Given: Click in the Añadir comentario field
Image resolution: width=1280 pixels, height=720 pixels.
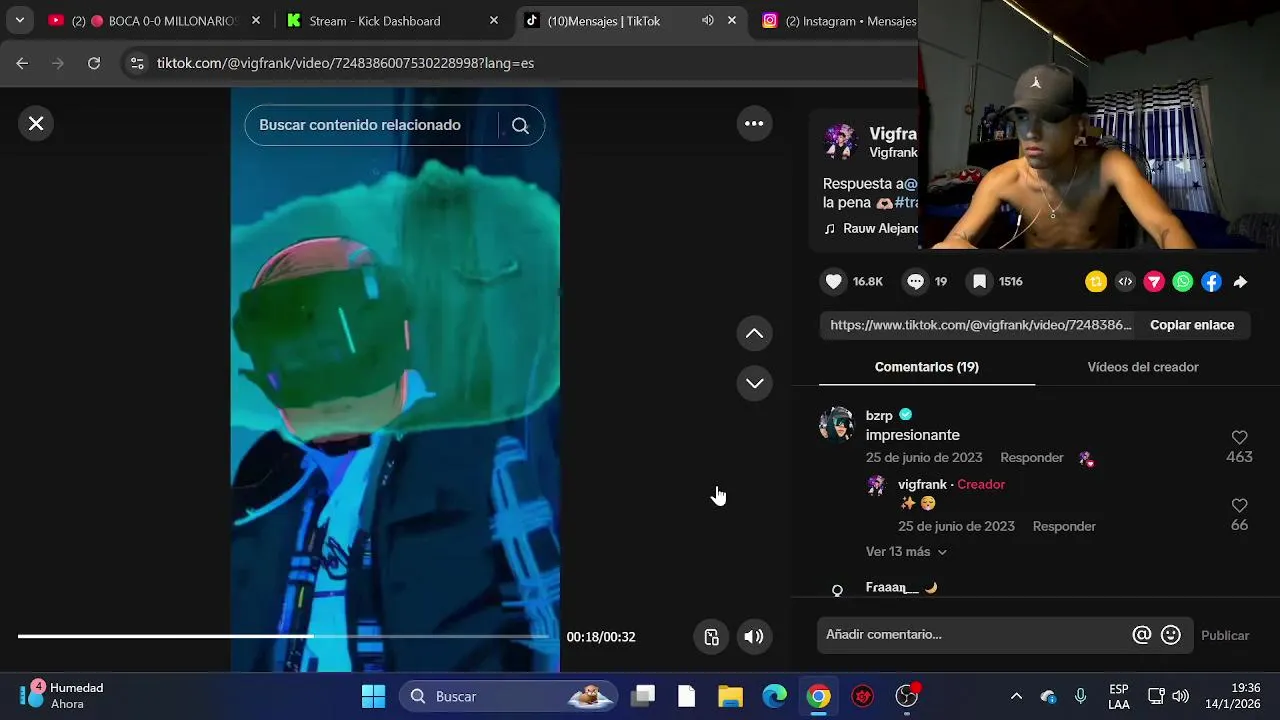Looking at the screenshot, I should (x=975, y=635).
